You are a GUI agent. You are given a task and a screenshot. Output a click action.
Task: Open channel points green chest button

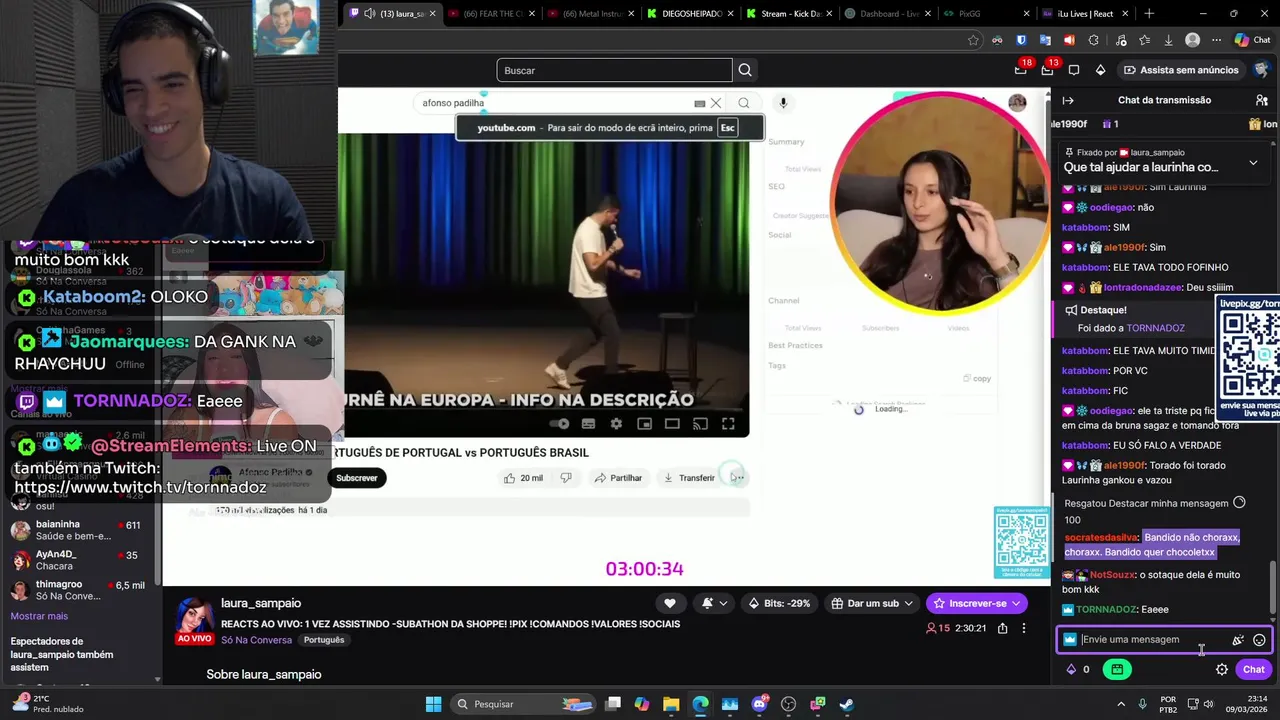pyautogui.click(x=1117, y=670)
